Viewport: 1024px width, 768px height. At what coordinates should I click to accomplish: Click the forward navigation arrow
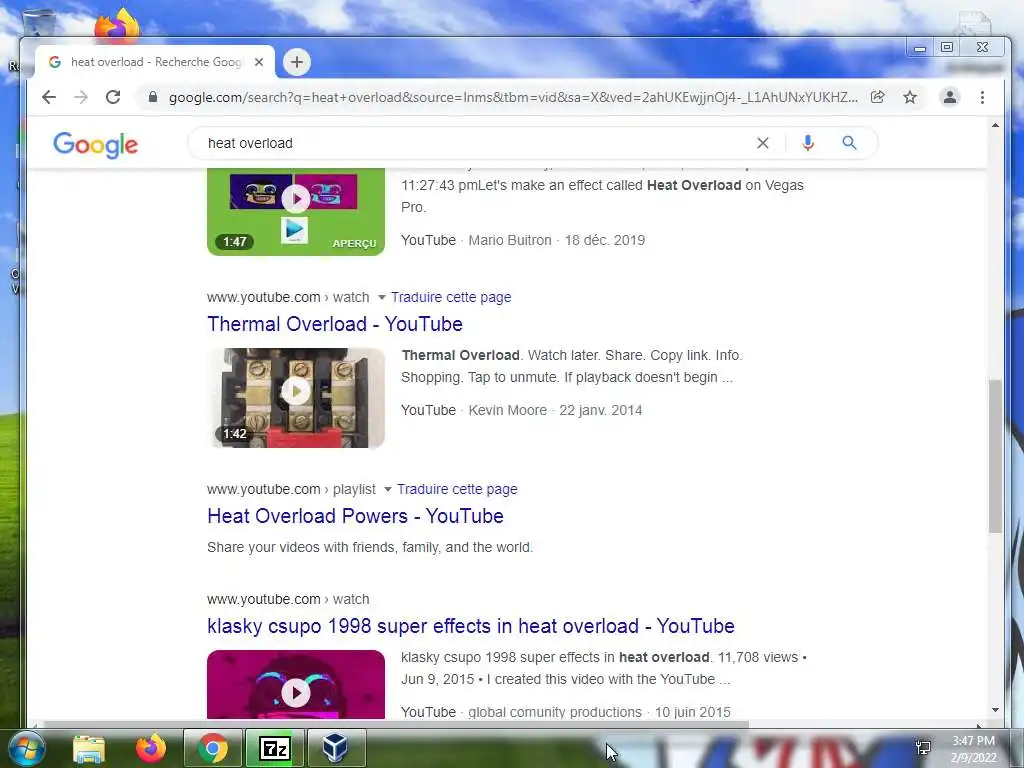[81, 97]
